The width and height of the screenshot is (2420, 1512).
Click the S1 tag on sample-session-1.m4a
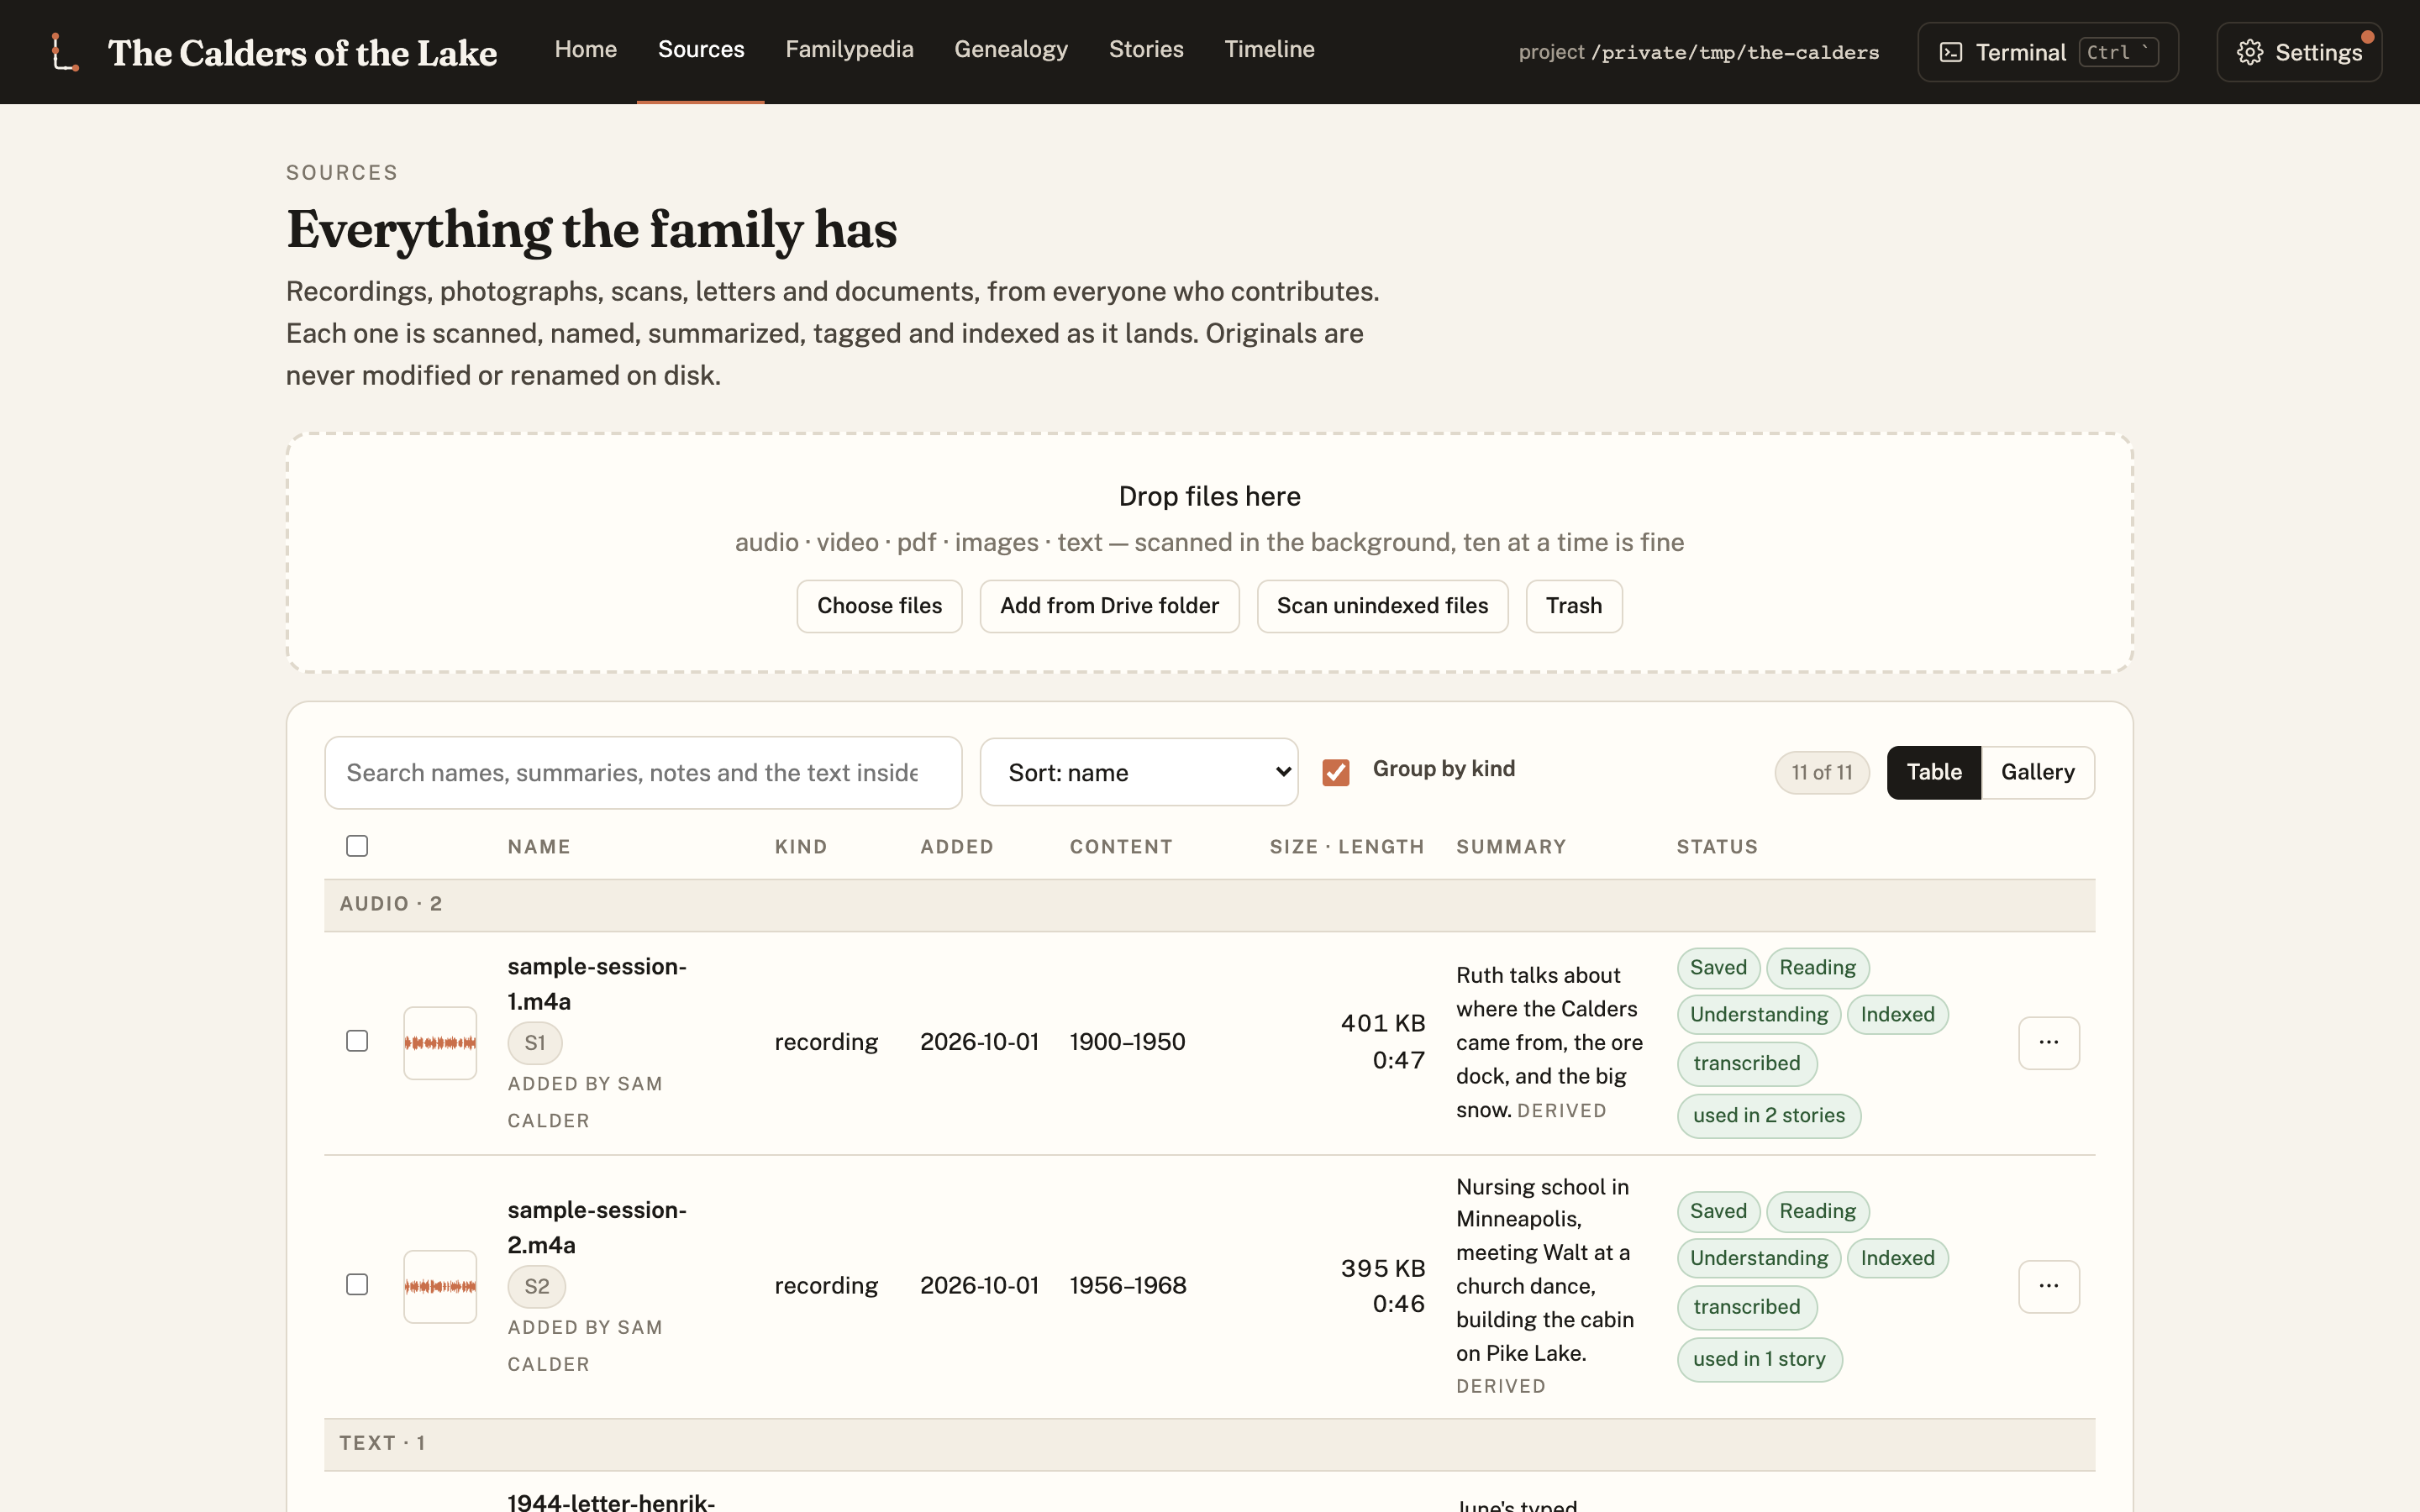[x=535, y=1043]
